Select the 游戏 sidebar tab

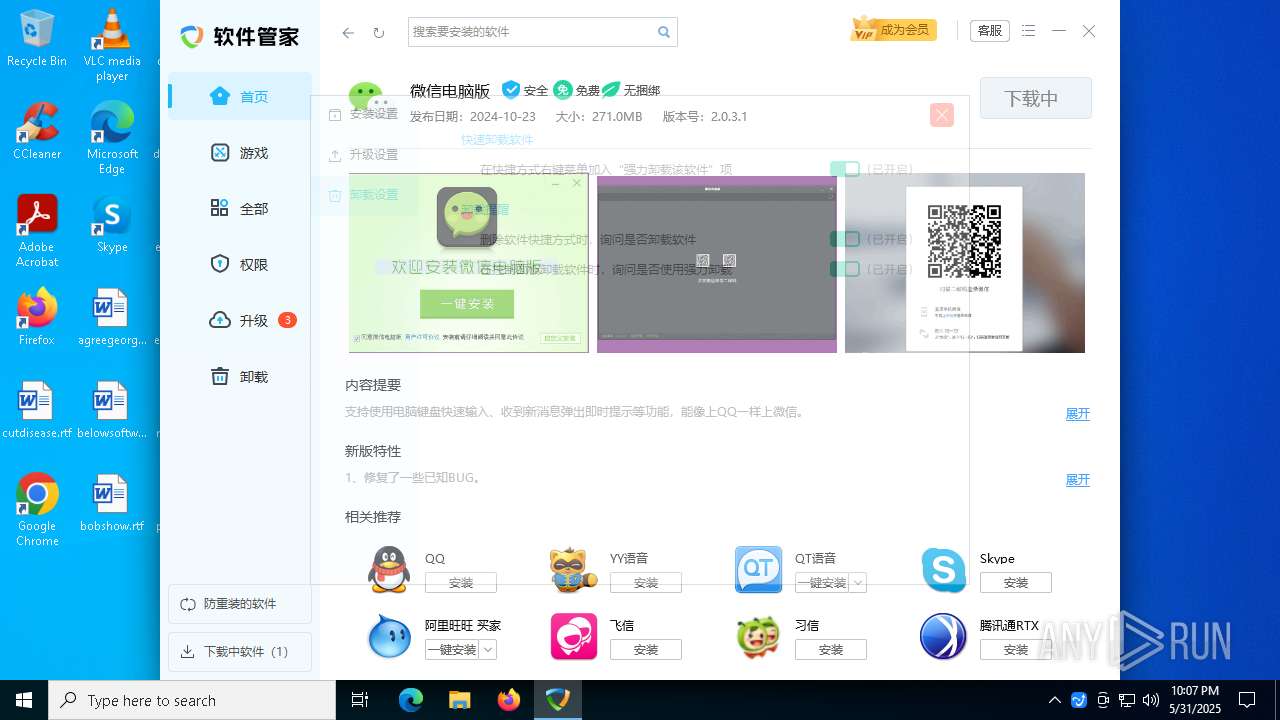(x=240, y=153)
